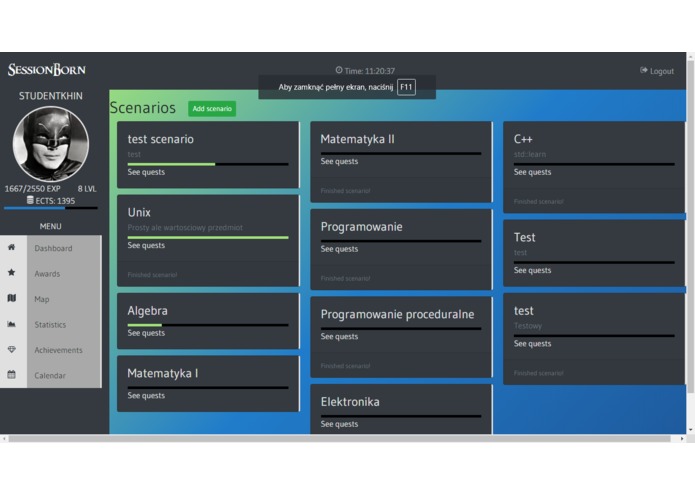Click the Elektronika title
Image resolution: width=695 pixels, height=494 pixels.
pyautogui.click(x=350, y=402)
